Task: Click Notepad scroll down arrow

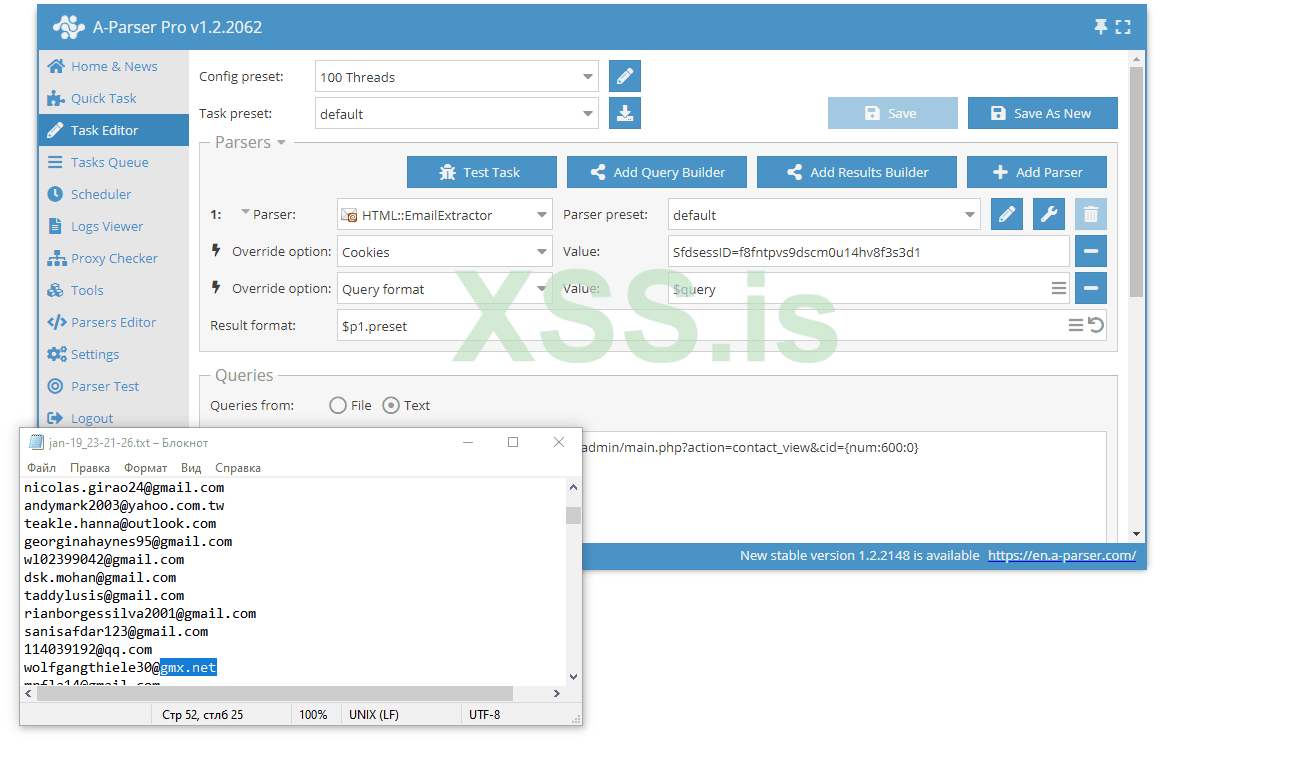Action: pos(573,677)
